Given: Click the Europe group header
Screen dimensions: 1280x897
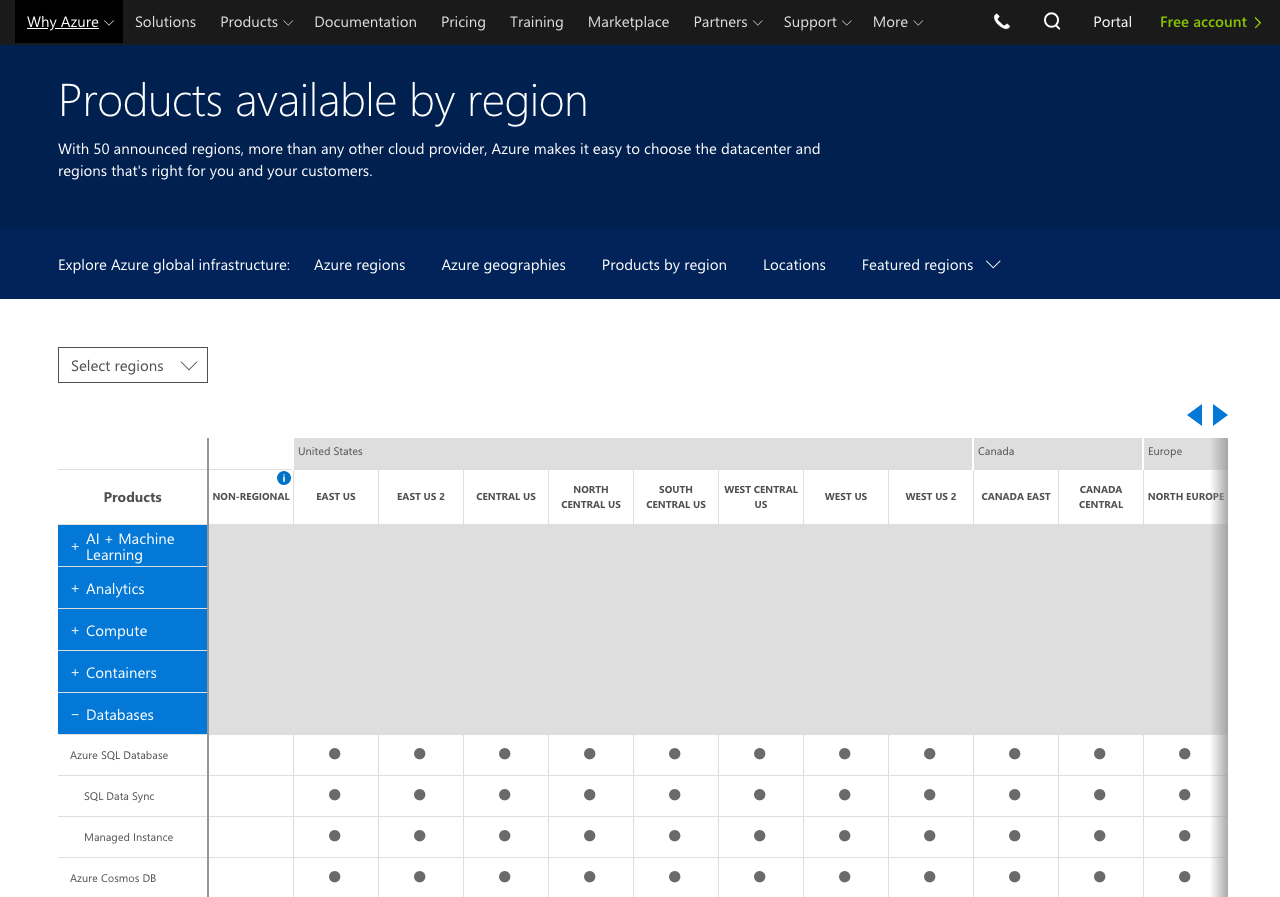Looking at the screenshot, I should point(1186,453).
